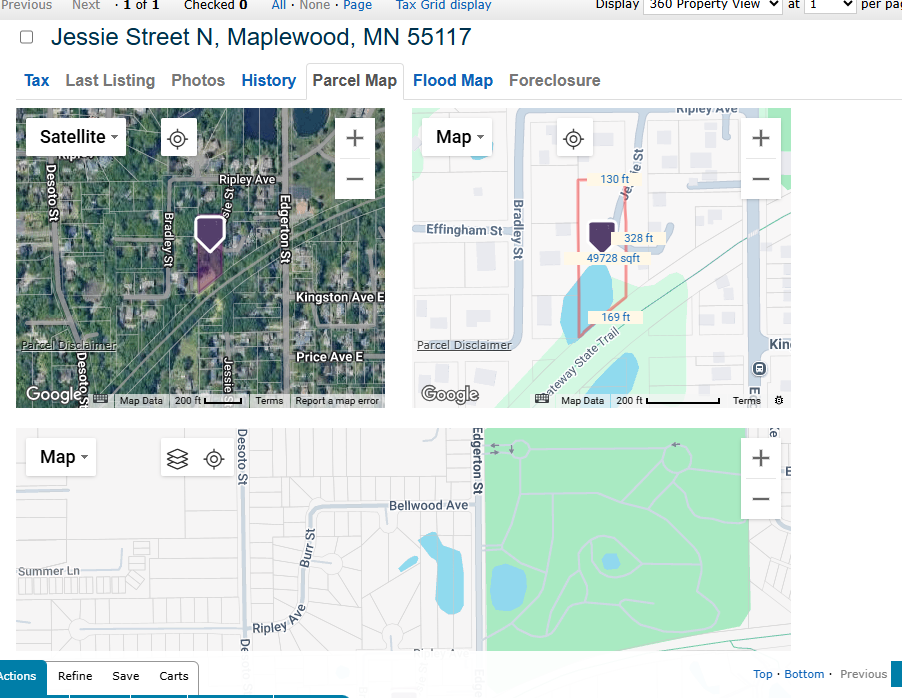This screenshot has width=902, height=698.
Task: Click the locate icon on parcel dimension map
Action: point(573,138)
